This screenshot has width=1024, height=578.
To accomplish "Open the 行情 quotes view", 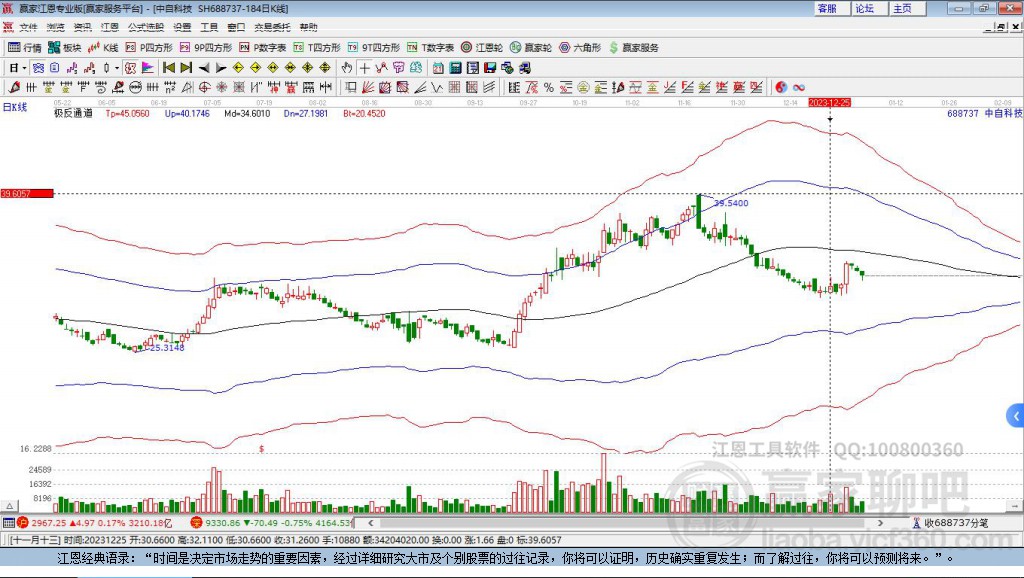I will click(x=24, y=48).
